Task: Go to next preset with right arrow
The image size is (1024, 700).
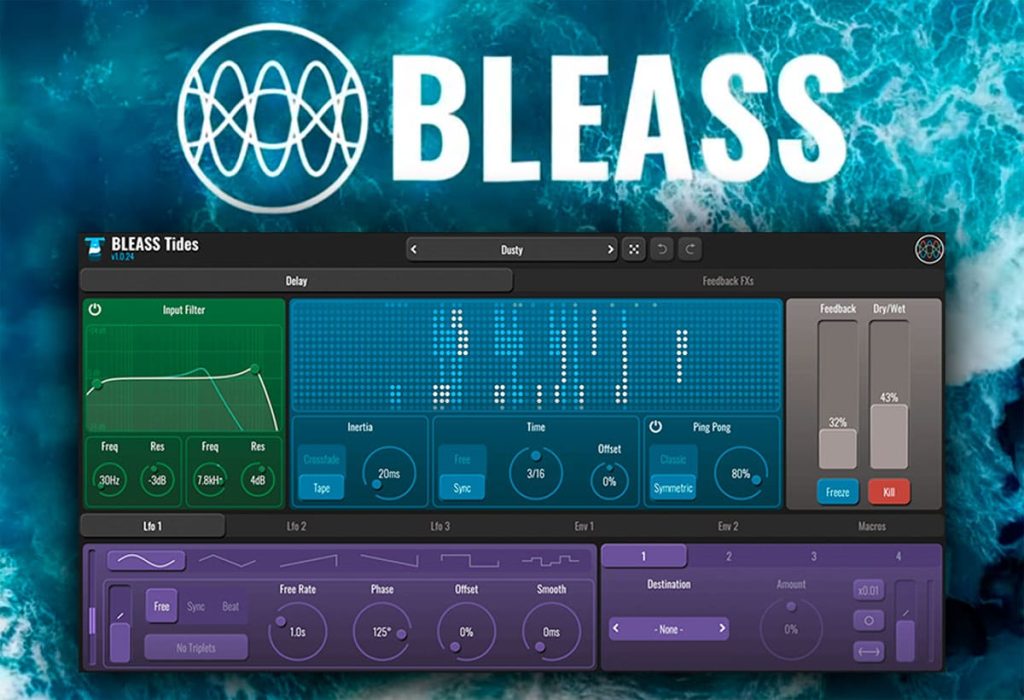Action: [x=610, y=249]
